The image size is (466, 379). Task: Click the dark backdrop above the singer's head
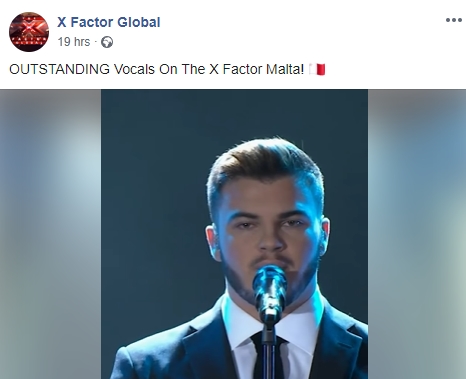(x=234, y=113)
